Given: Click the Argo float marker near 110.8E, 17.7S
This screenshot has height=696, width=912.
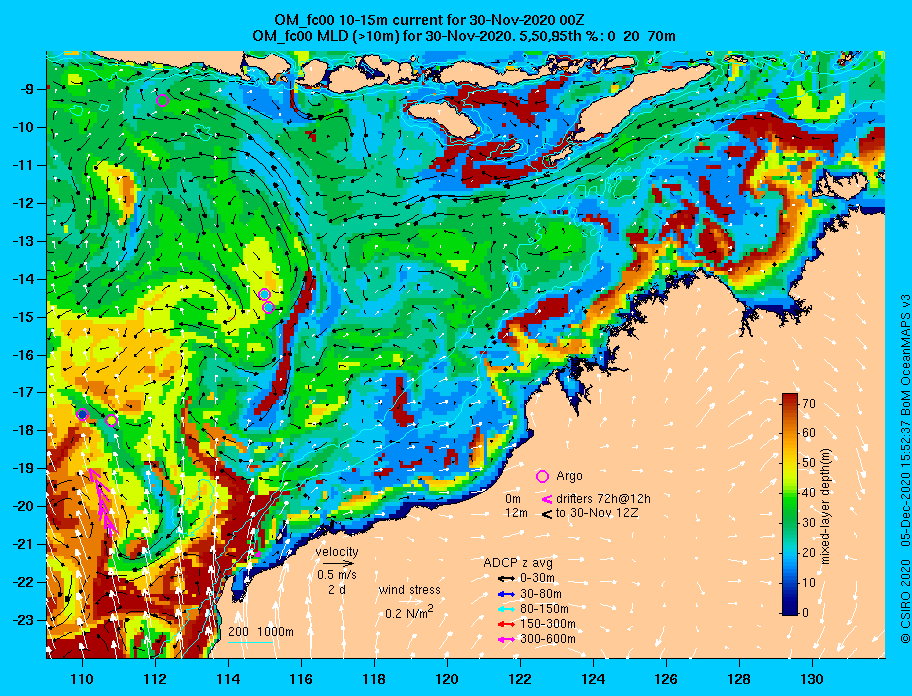Looking at the screenshot, I should pos(112,420).
